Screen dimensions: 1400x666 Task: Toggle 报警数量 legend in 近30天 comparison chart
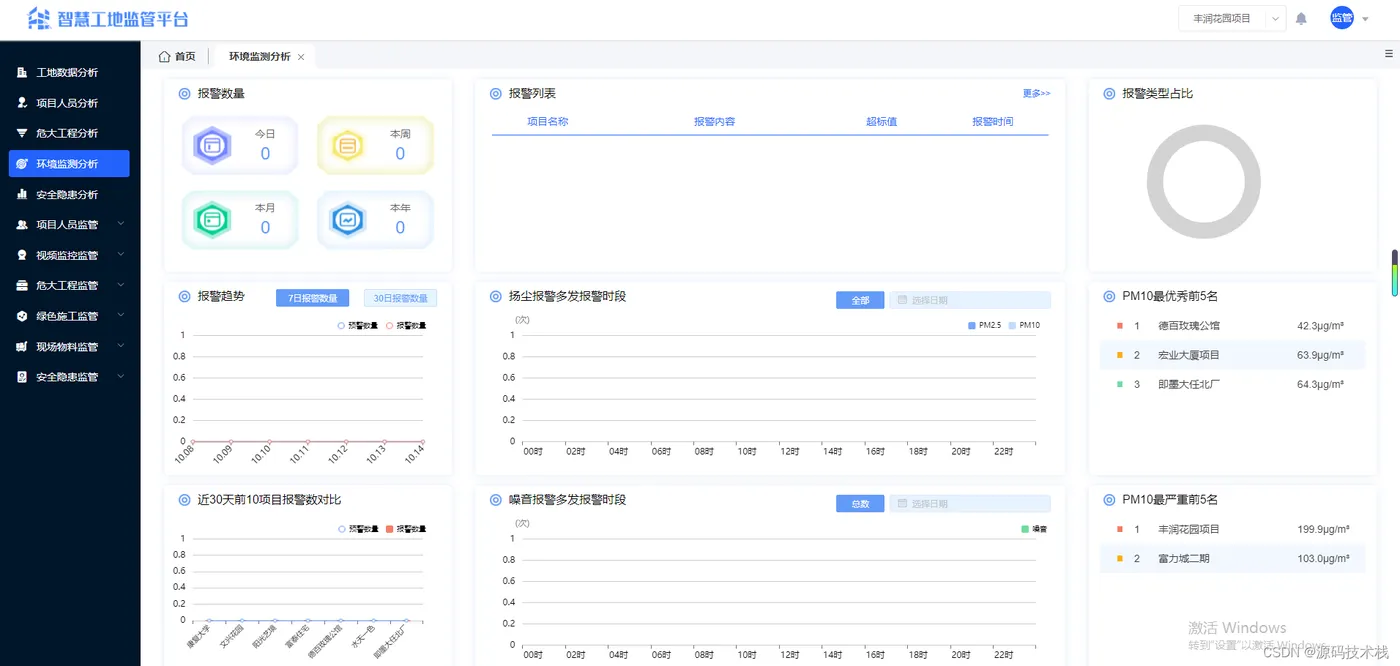(406, 529)
